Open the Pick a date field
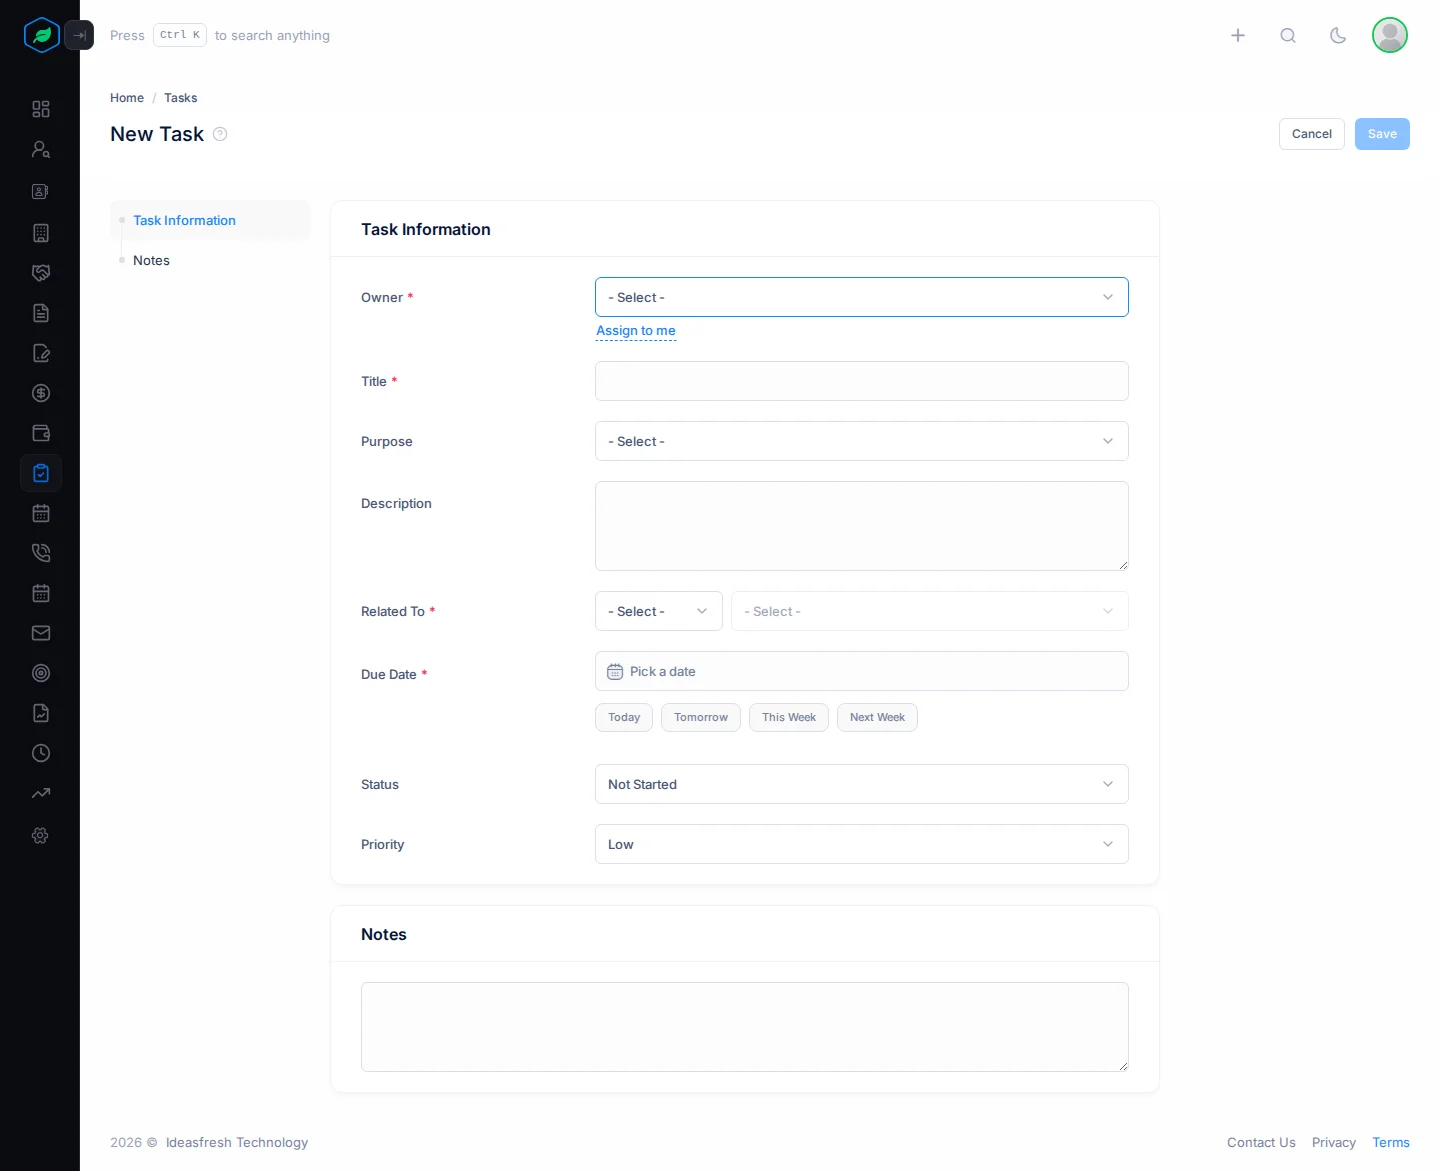 pyautogui.click(x=862, y=671)
